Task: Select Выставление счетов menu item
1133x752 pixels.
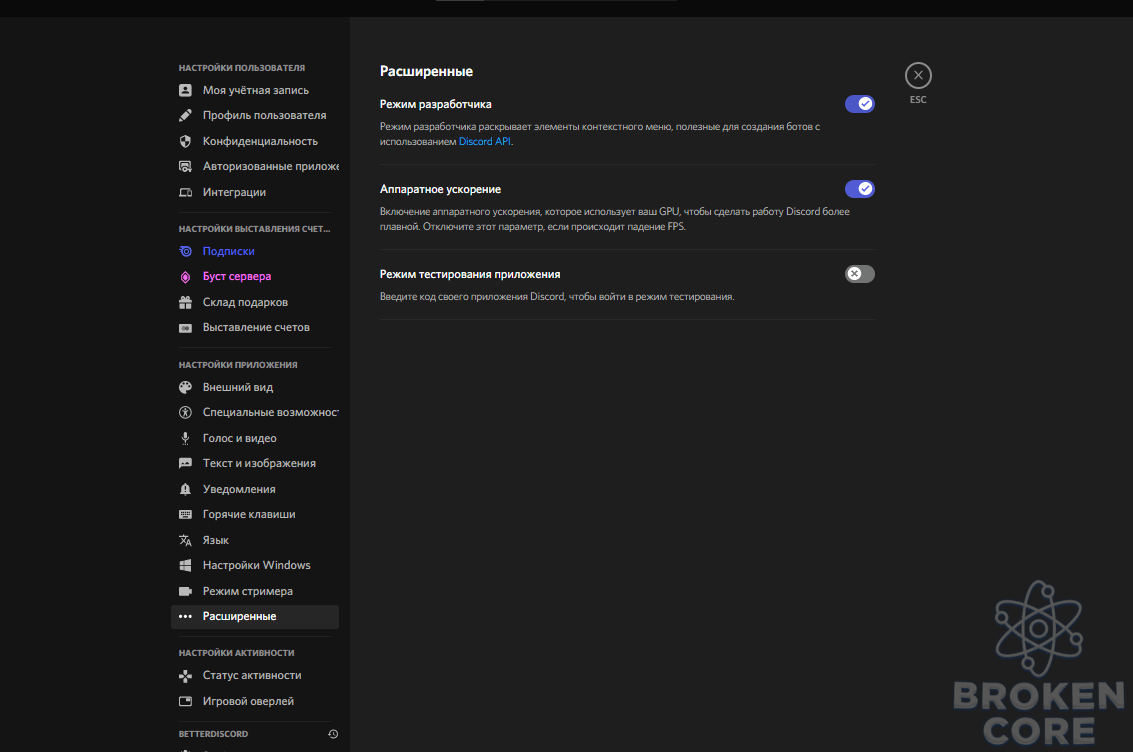Action: pos(255,327)
